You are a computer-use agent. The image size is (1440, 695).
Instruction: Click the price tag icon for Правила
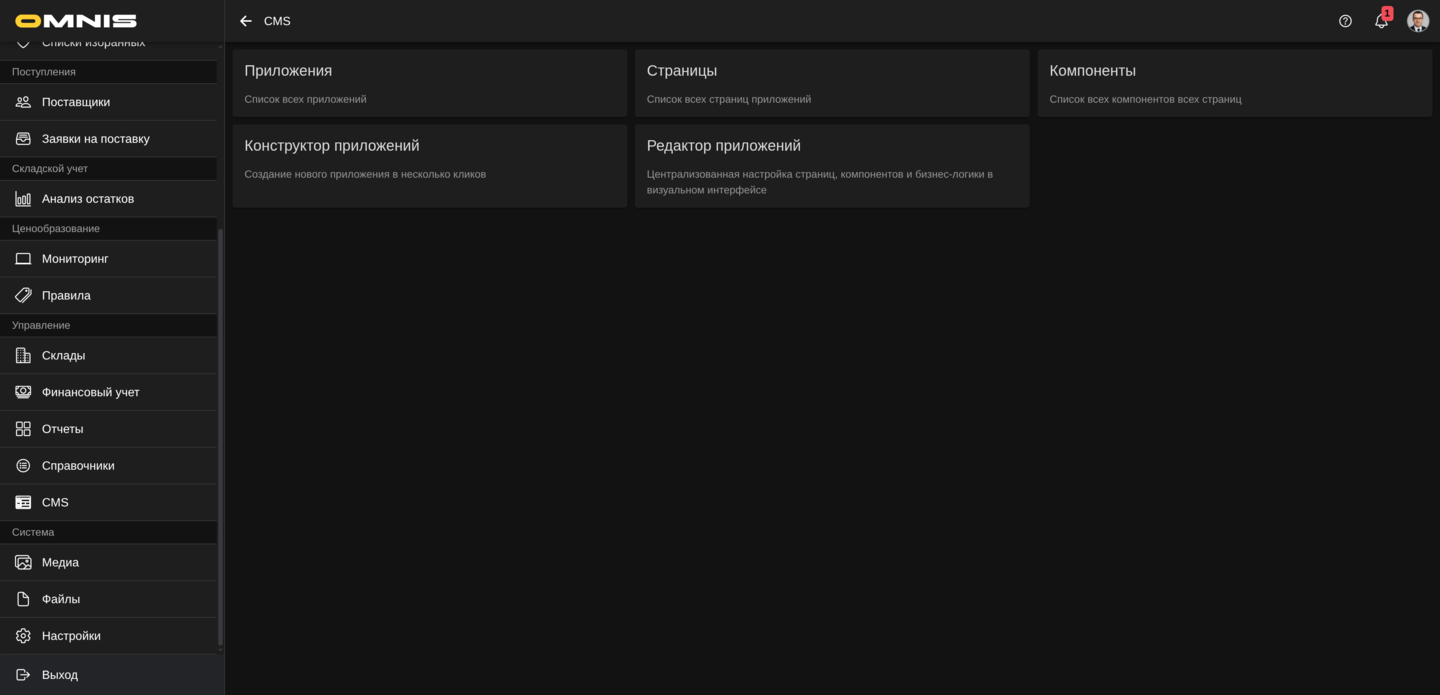(x=23, y=295)
